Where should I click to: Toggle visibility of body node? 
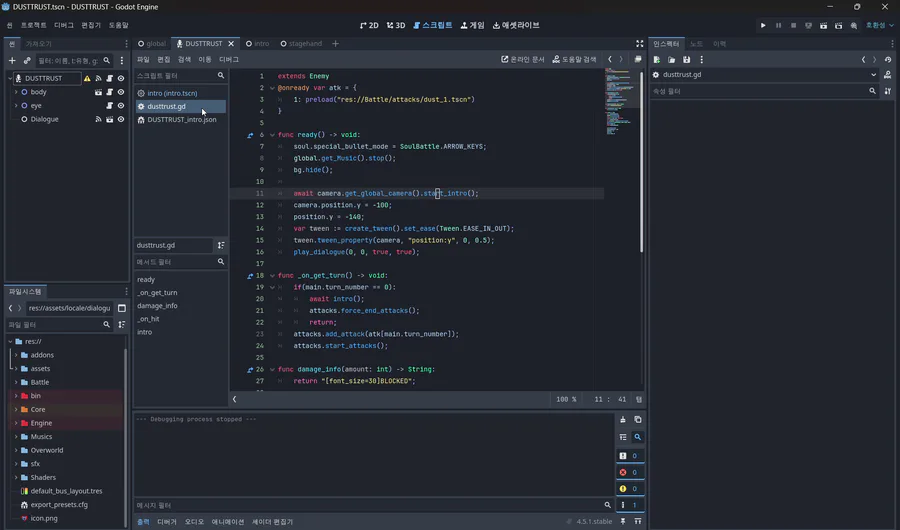121,92
